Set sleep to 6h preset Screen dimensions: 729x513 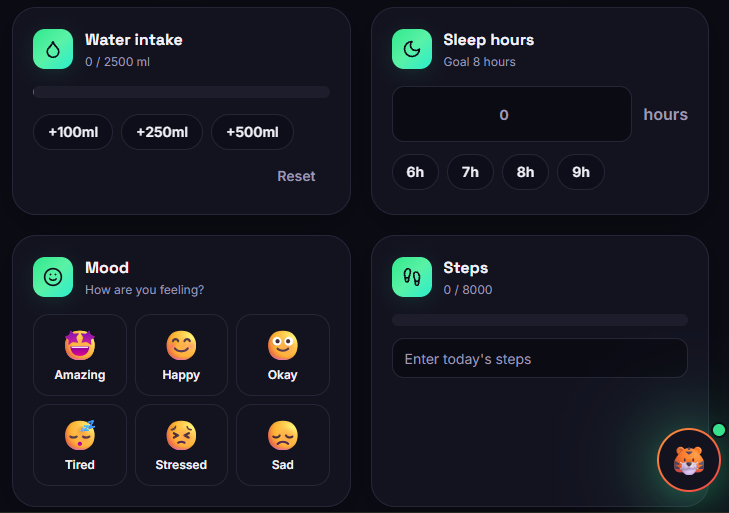[x=415, y=172]
